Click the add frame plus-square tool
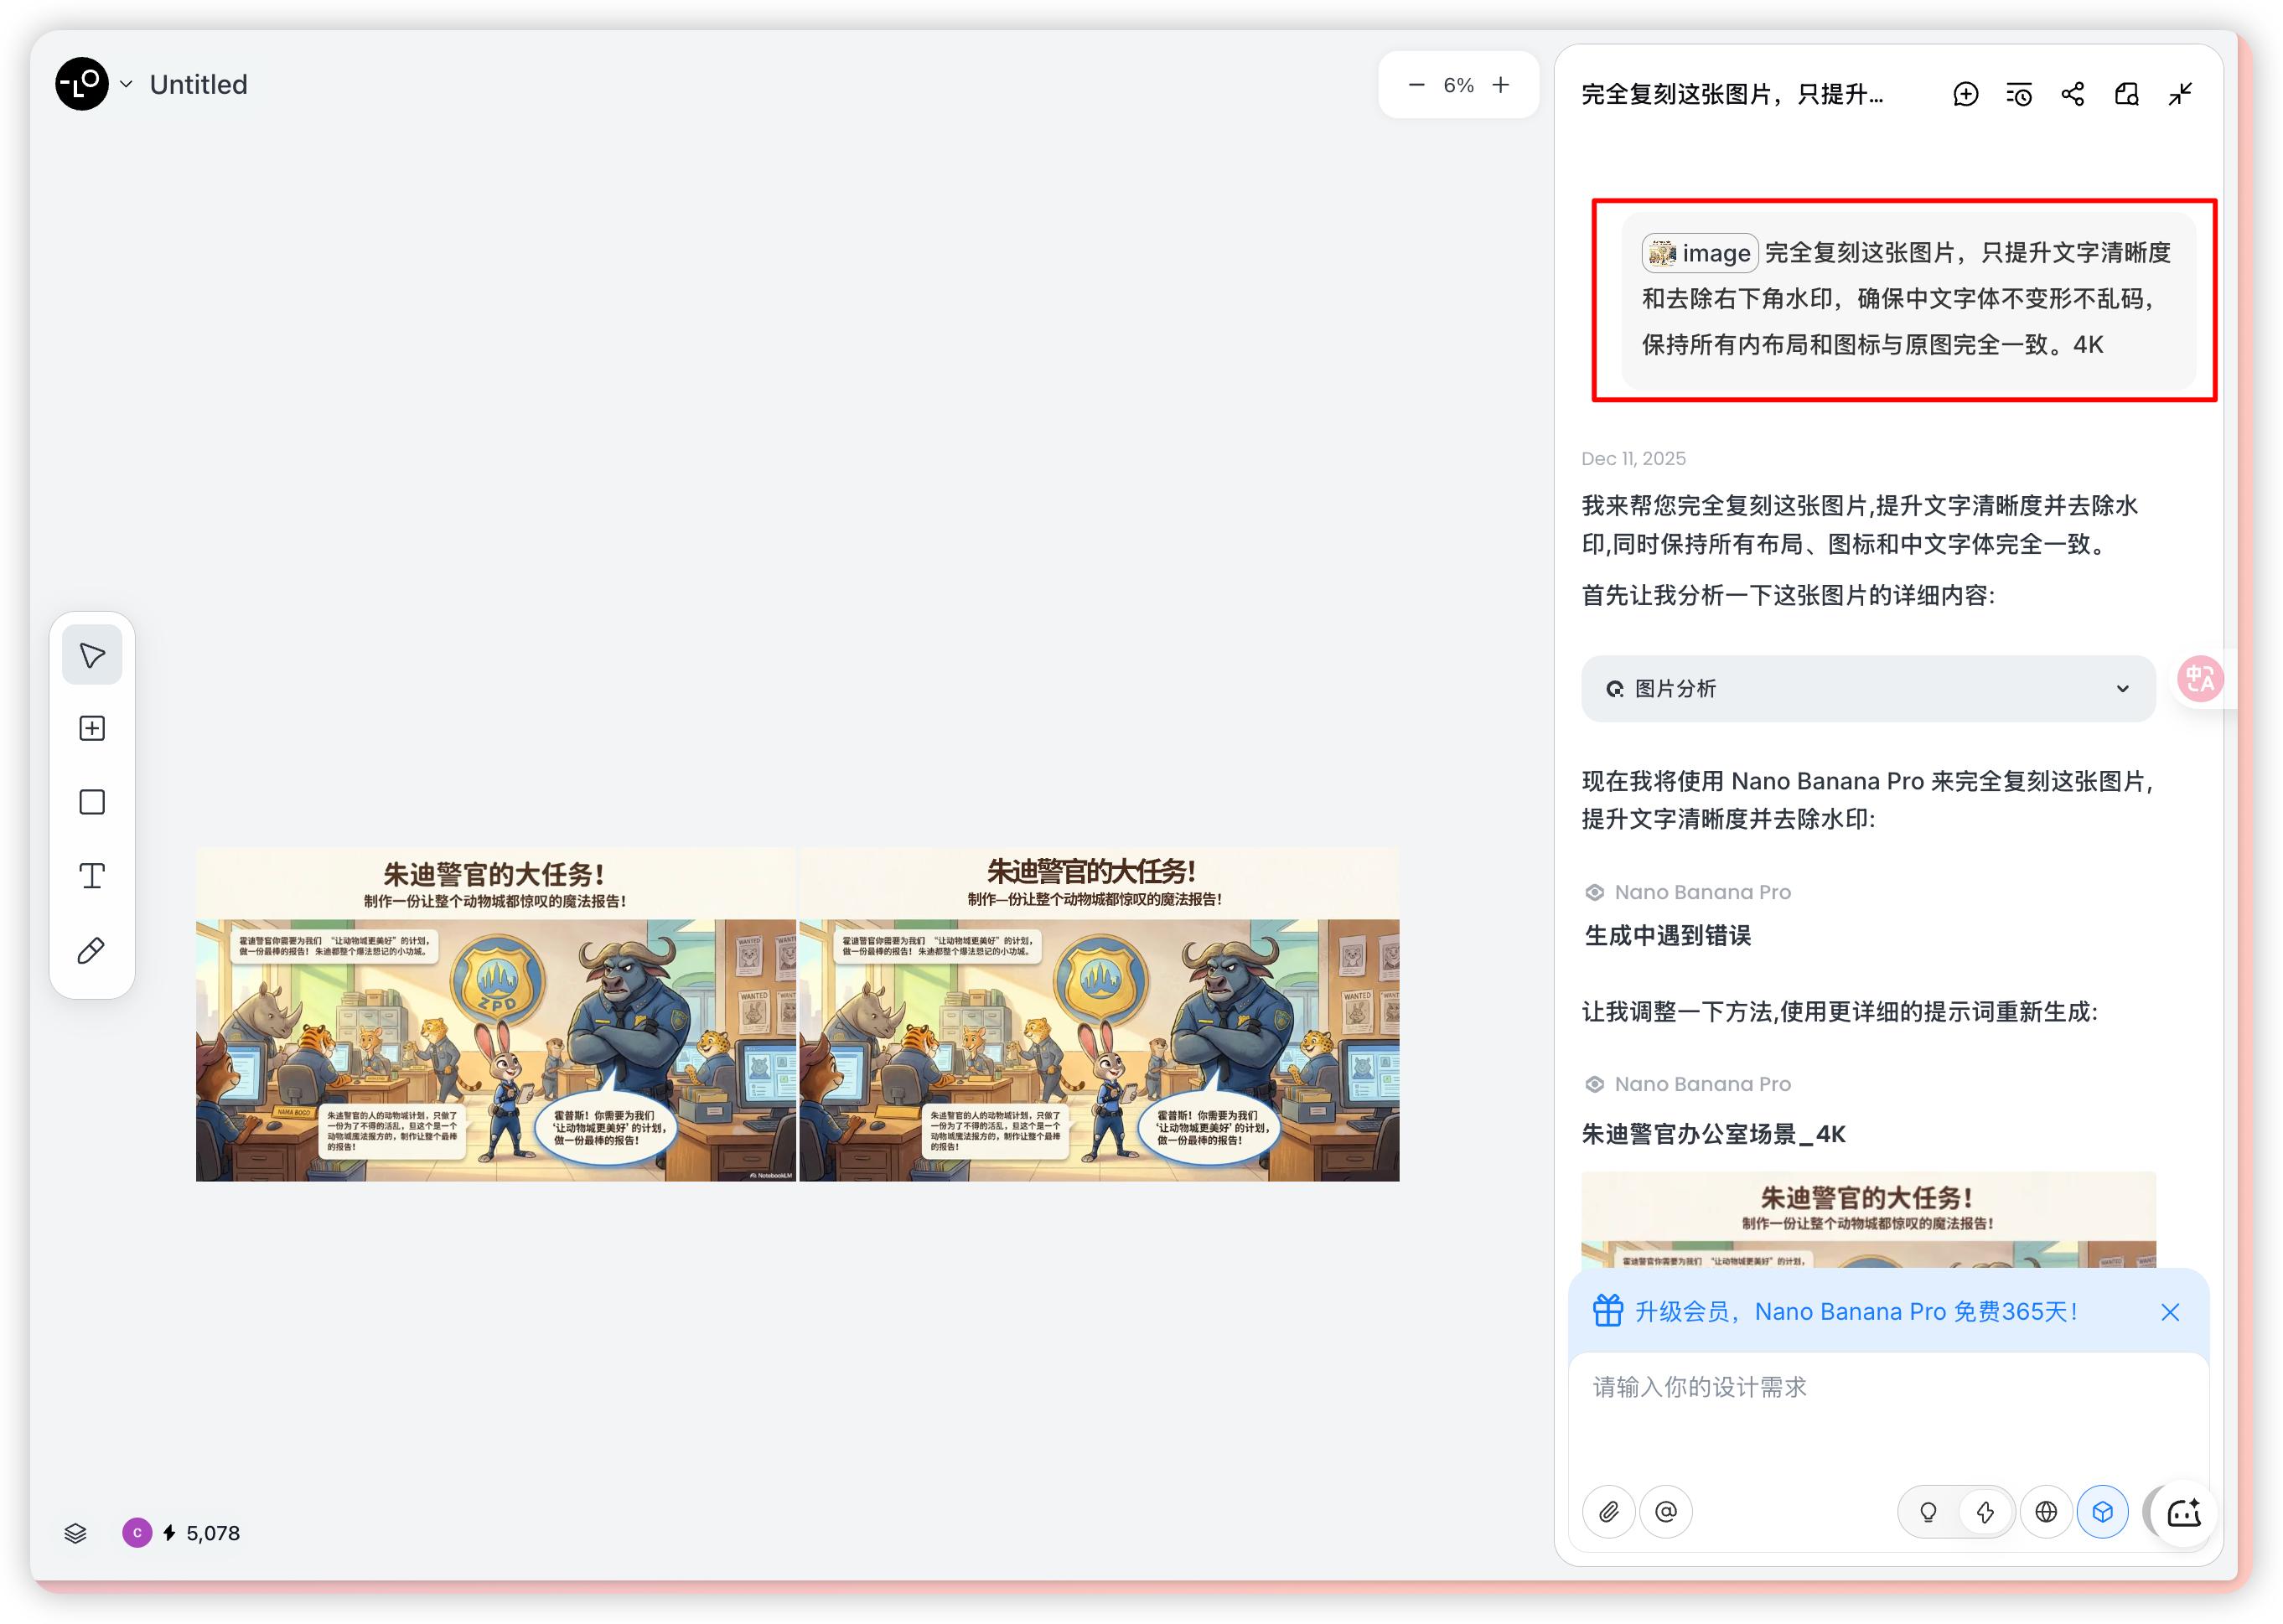Screen dimensions: 2283x1624 coord(92,728)
